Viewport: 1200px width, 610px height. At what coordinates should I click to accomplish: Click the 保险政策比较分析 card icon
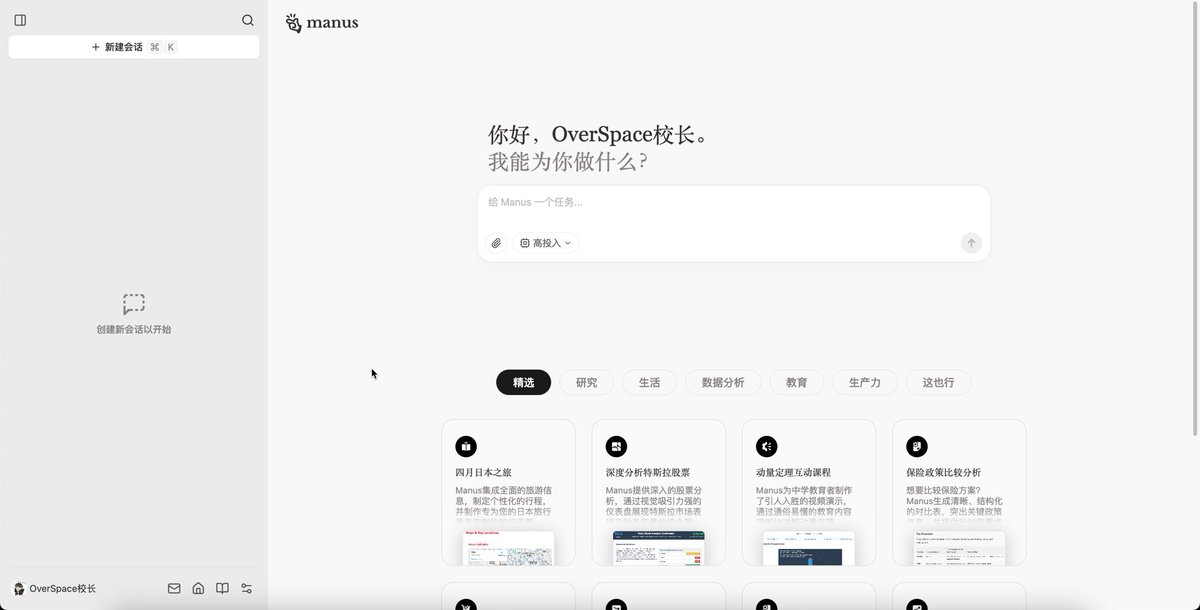[917, 446]
